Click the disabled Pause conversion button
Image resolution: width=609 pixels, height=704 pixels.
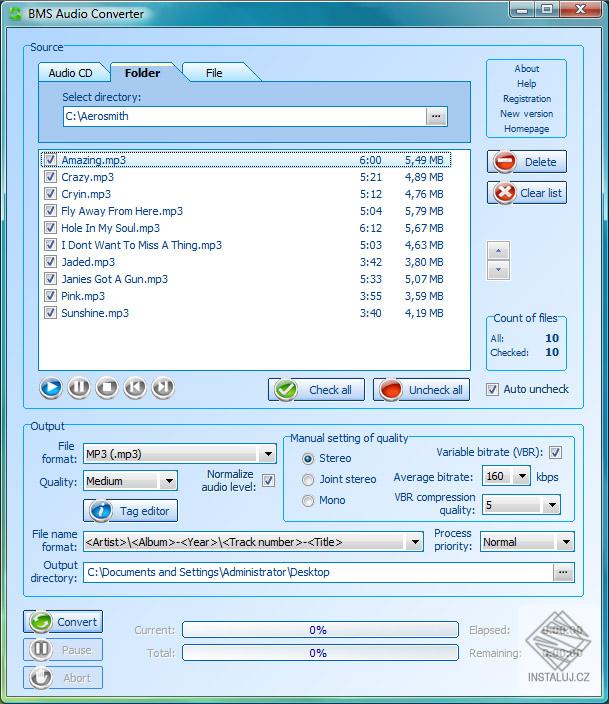(63, 650)
